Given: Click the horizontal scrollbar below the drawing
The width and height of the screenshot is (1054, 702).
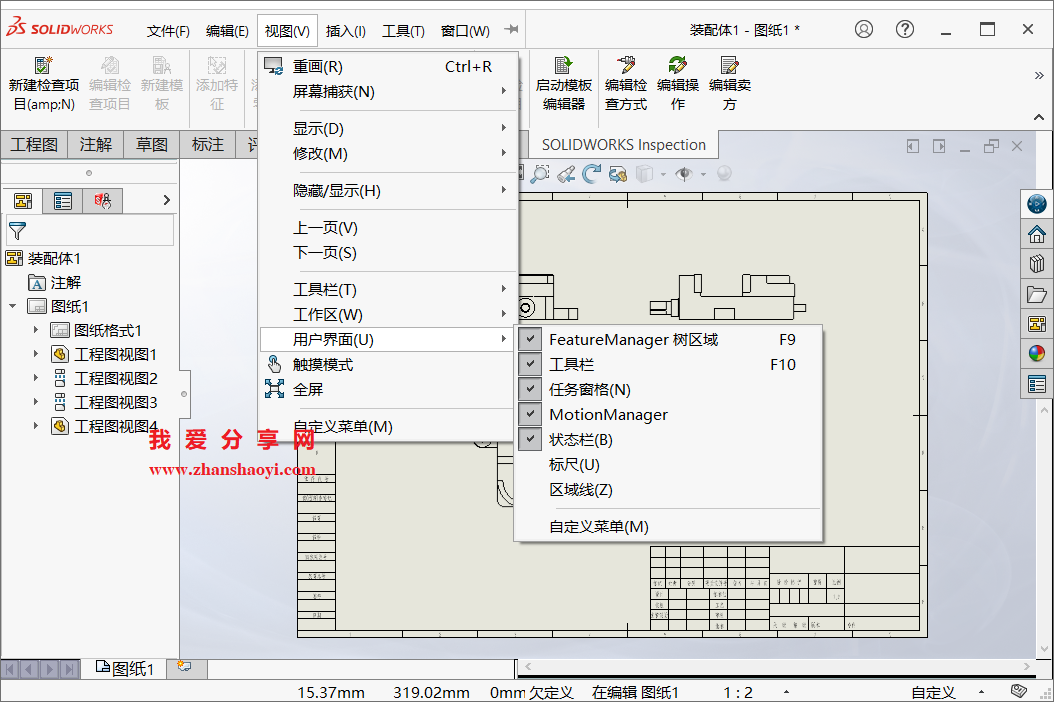Looking at the screenshot, I should (776, 666).
